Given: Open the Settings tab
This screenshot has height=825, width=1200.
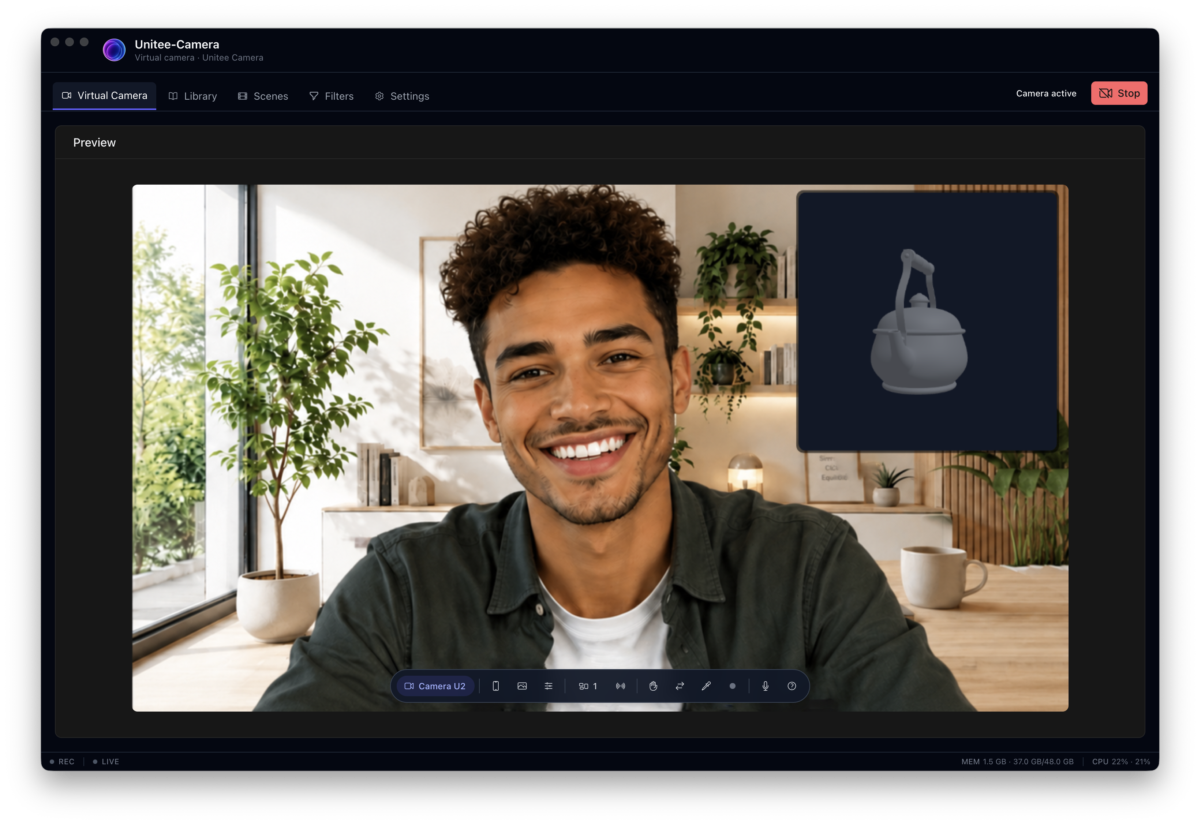Looking at the screenshot, I should 402,96.
